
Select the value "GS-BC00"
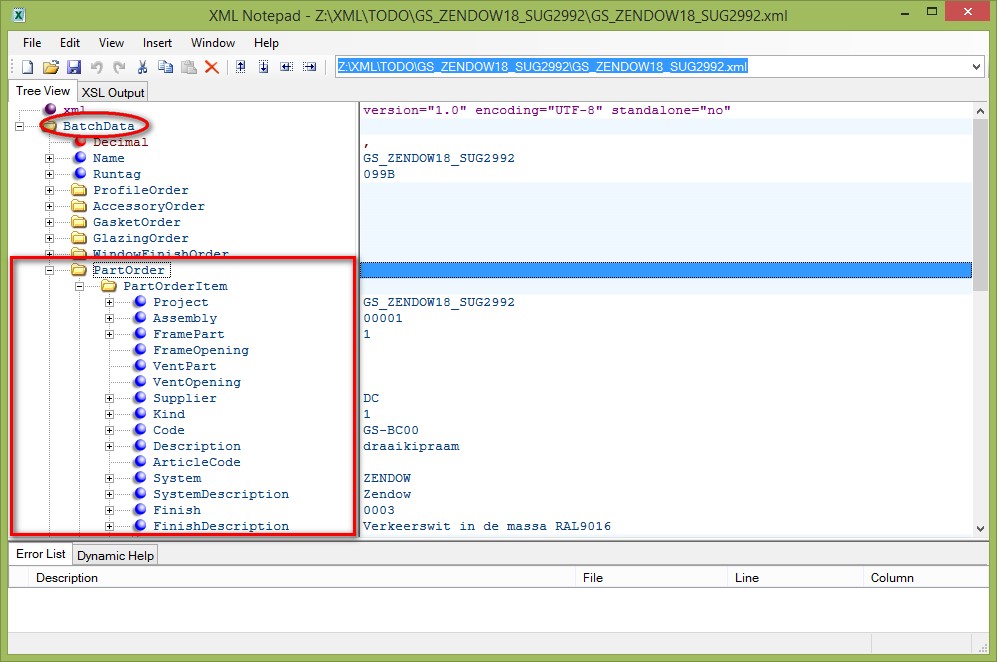(x=391, y=431)
